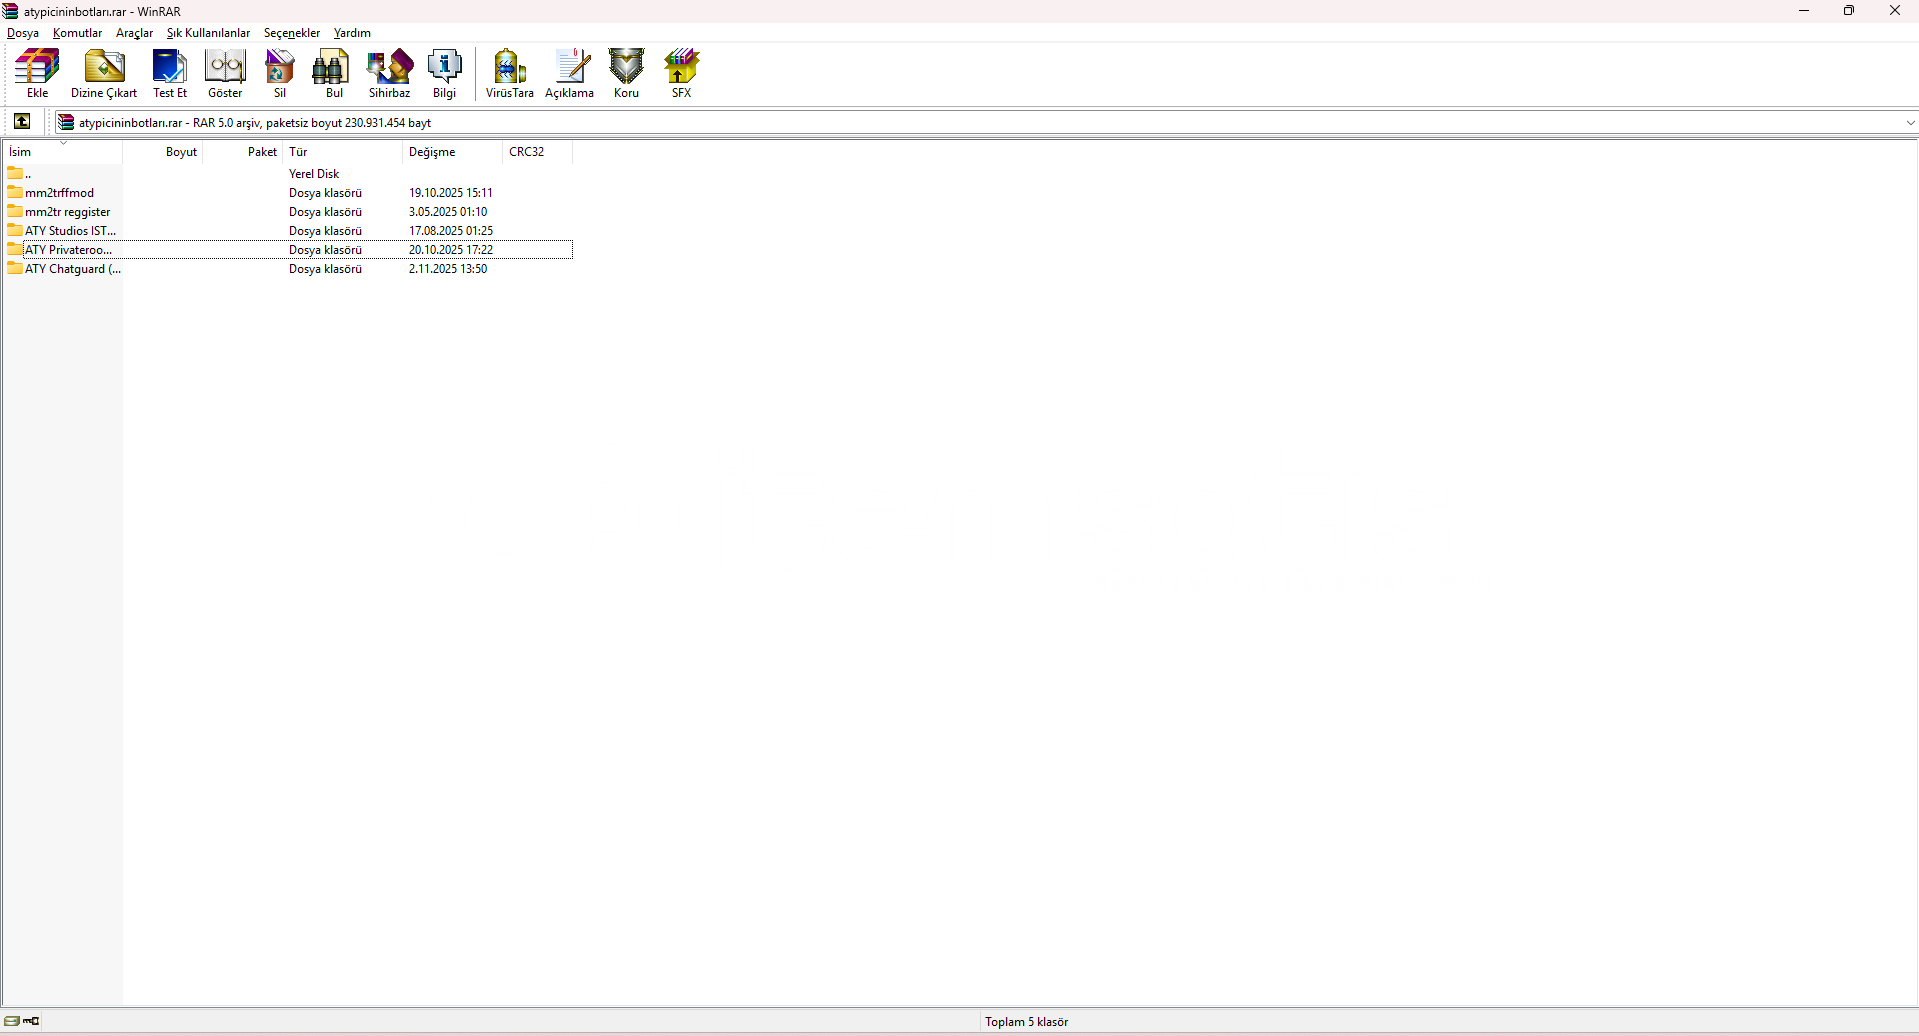Screen dimensions: 1919x1036
Task: Click the date 3.05.2025 01:10
Action: [x=448, y=212]
